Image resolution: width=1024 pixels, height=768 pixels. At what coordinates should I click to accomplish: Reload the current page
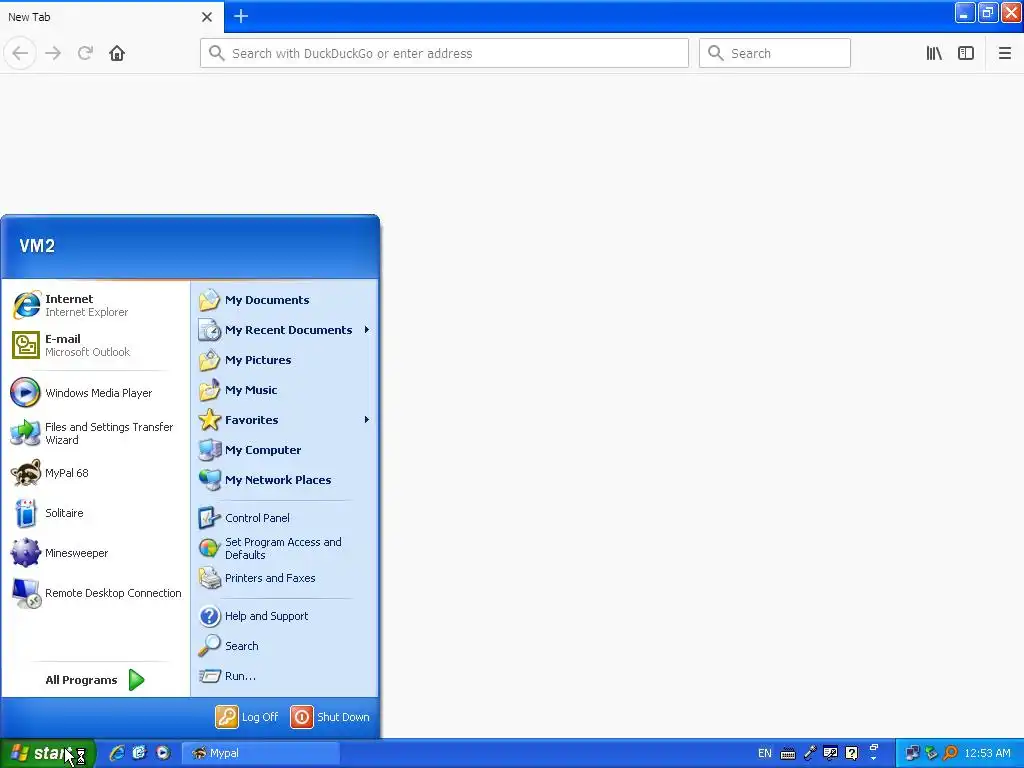[85, 53]
